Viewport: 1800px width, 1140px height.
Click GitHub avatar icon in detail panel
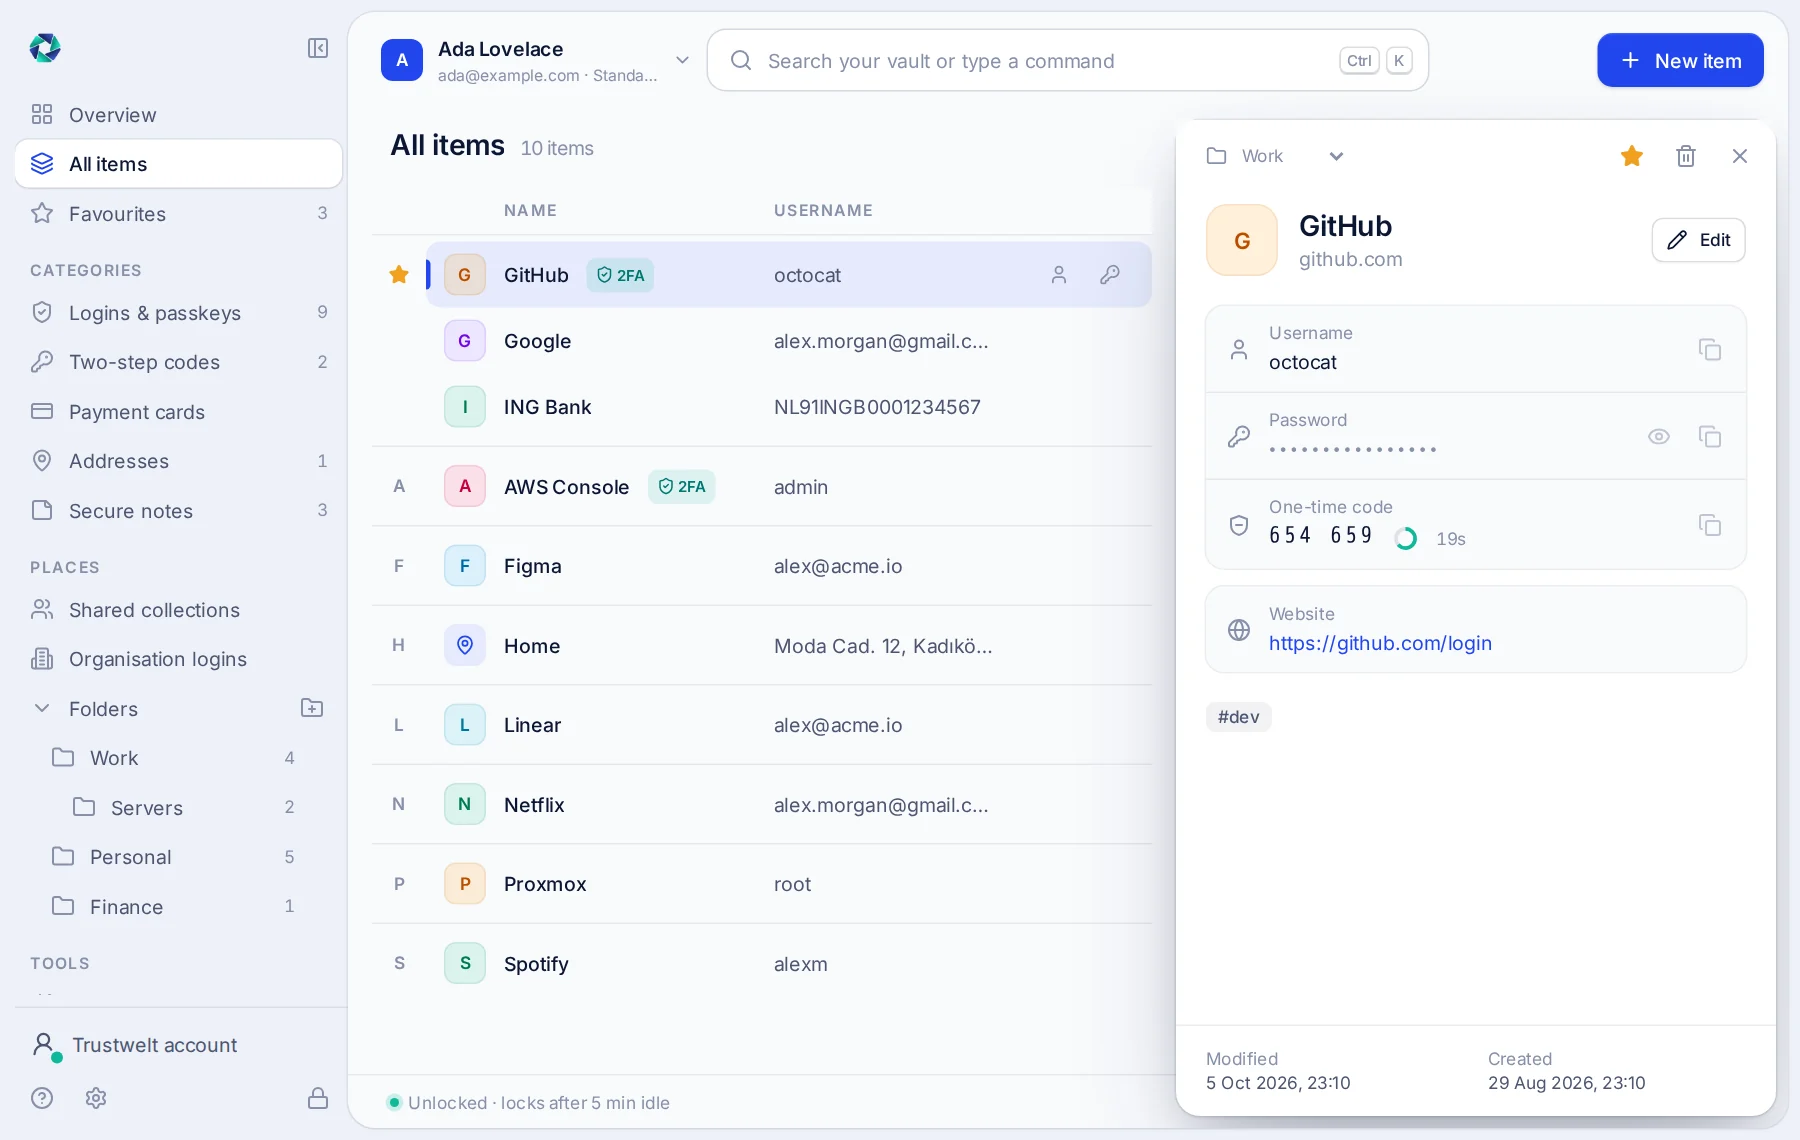[1242, 240]
